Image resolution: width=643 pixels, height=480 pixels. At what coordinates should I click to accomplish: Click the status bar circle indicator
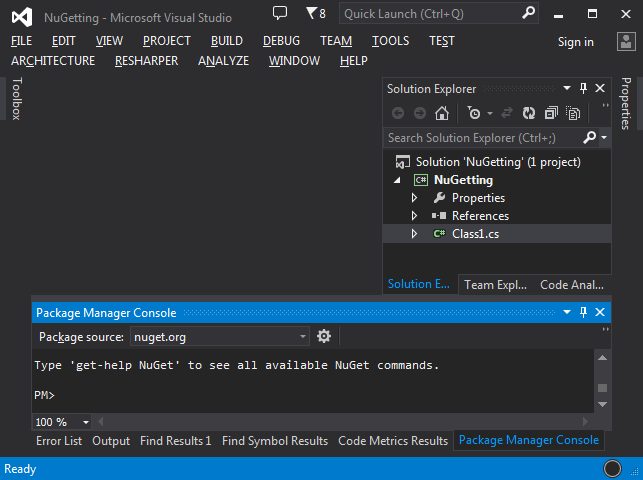tap(612, 469)
